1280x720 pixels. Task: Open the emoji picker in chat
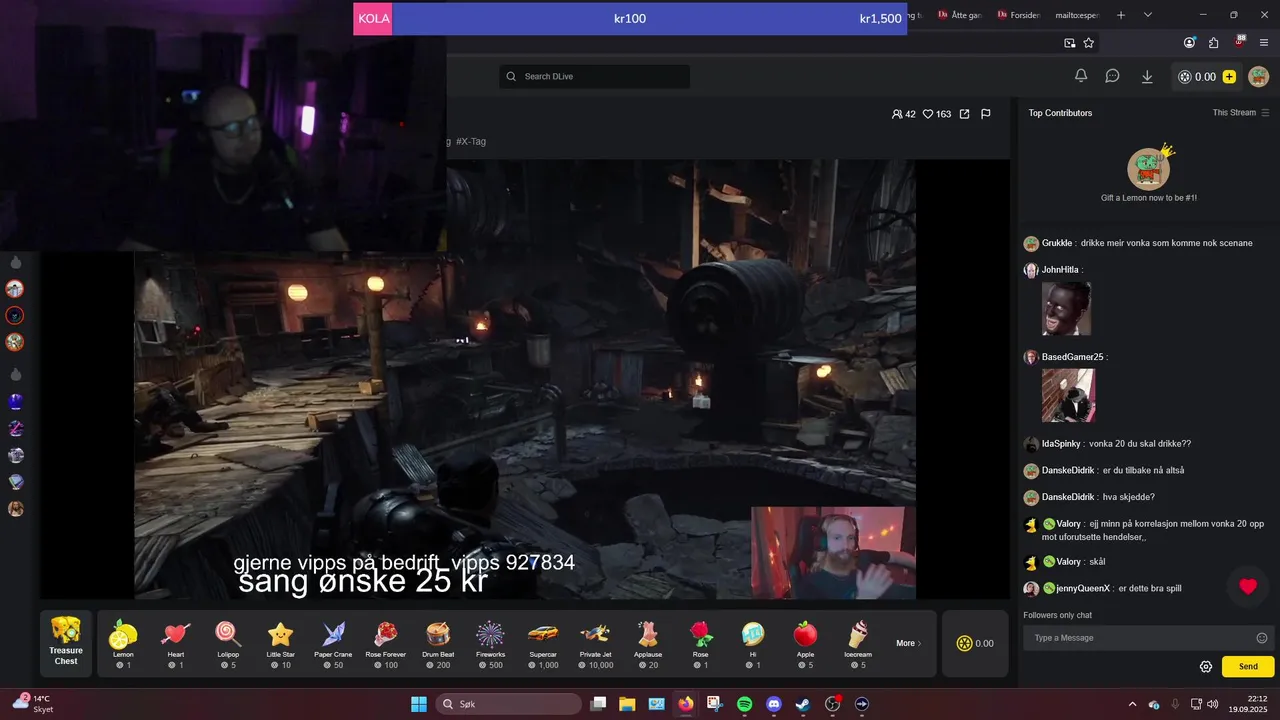pyautogui.click(x=1262, y=638)
